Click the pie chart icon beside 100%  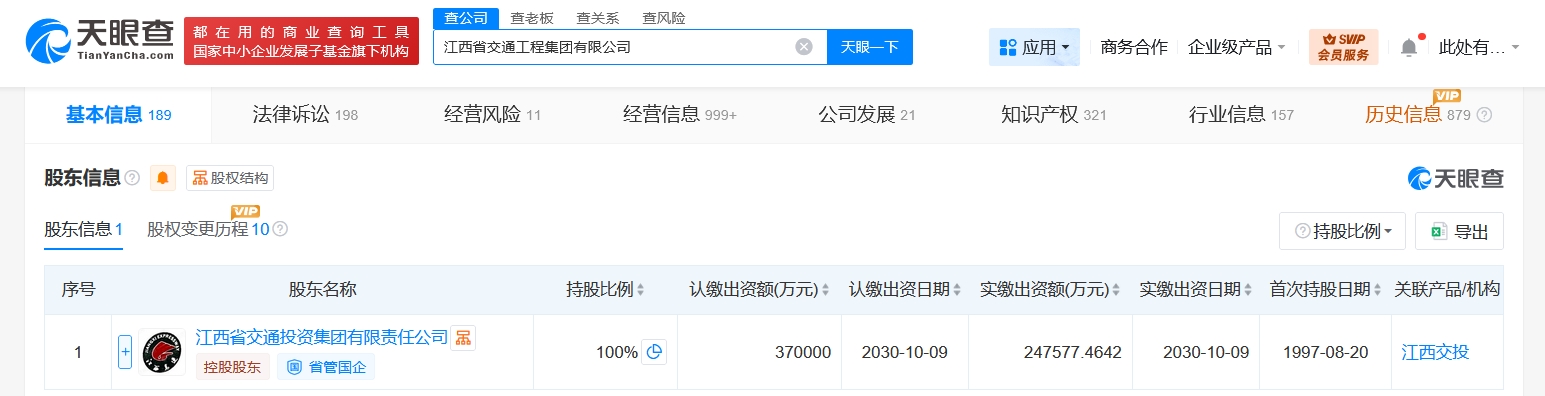pyautogui.click(x=654, y=352)
